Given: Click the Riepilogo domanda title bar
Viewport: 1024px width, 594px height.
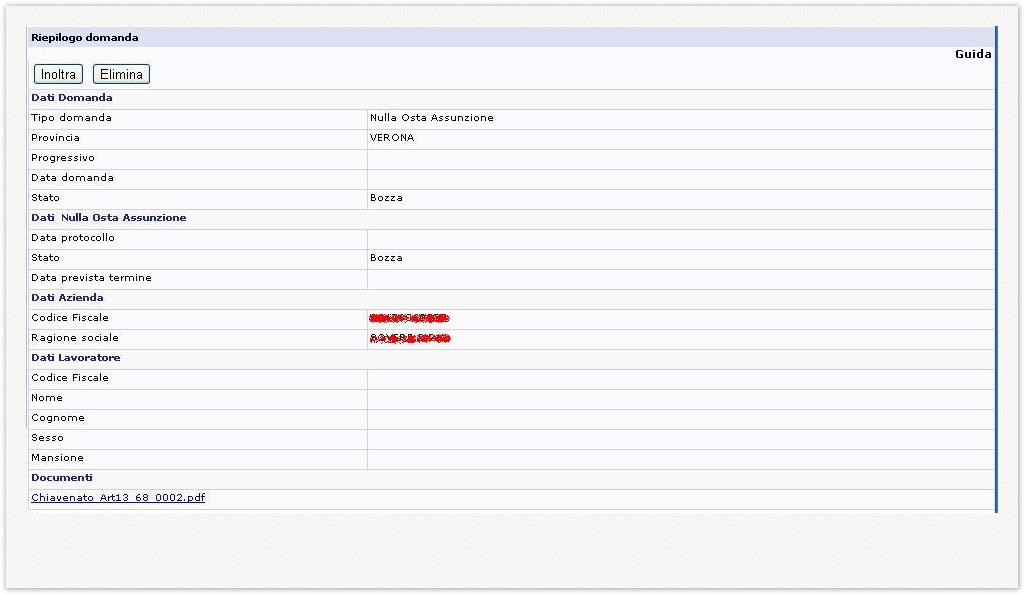Looking at the screenshot, I should [x=85, y=37].
